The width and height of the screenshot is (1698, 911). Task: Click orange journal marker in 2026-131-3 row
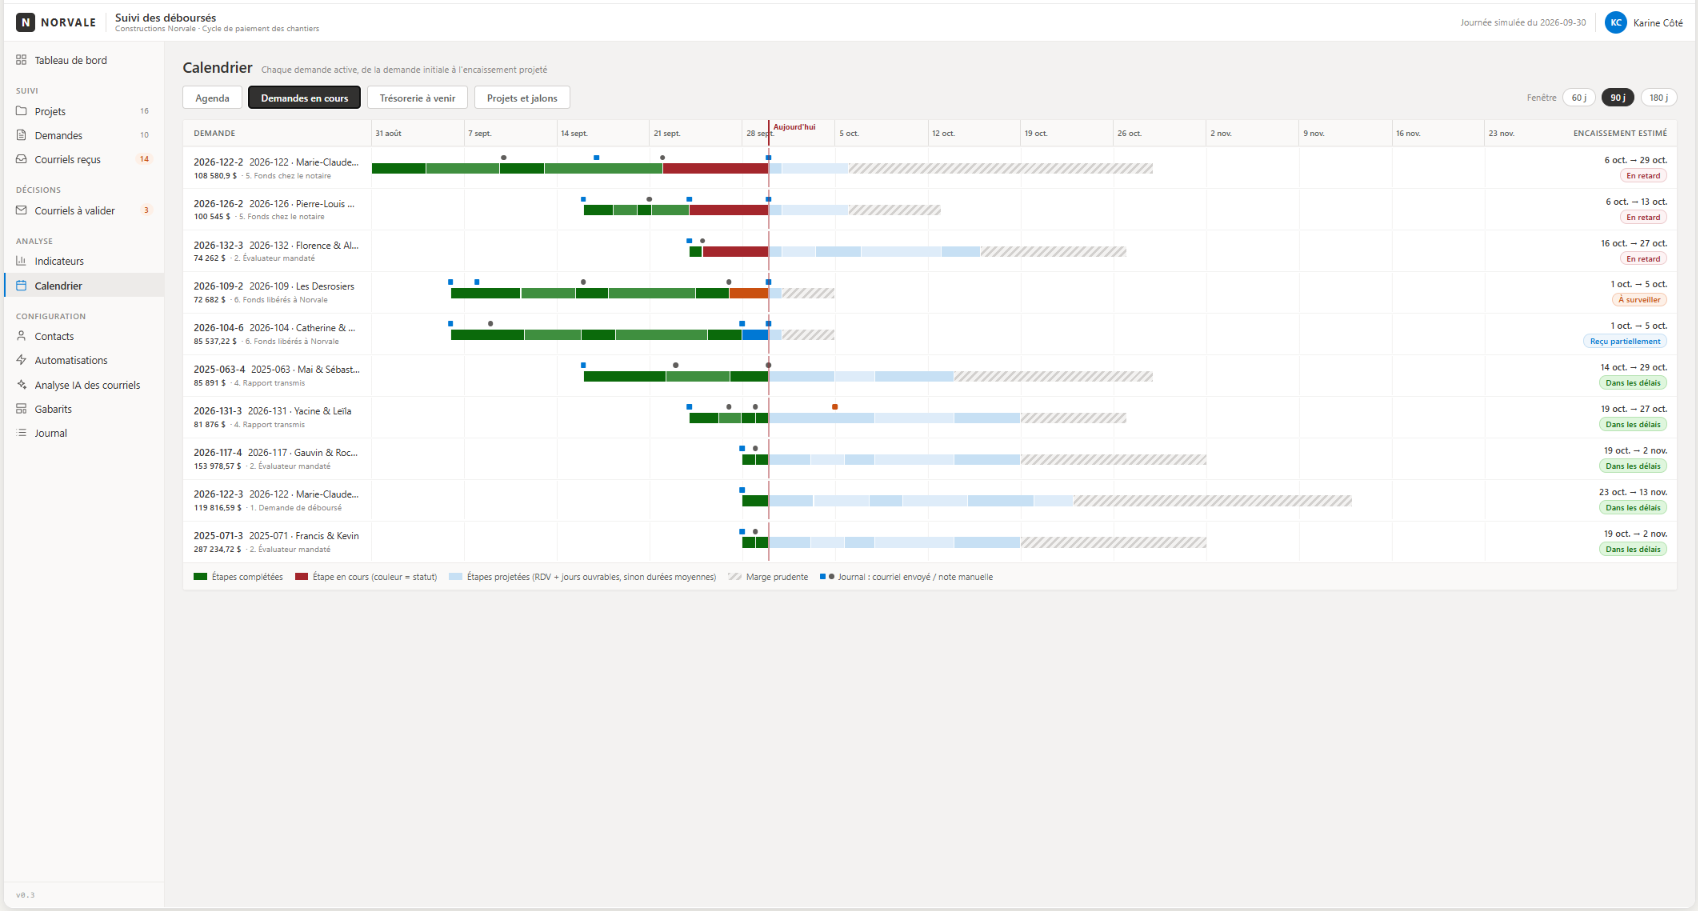(835, 407)
